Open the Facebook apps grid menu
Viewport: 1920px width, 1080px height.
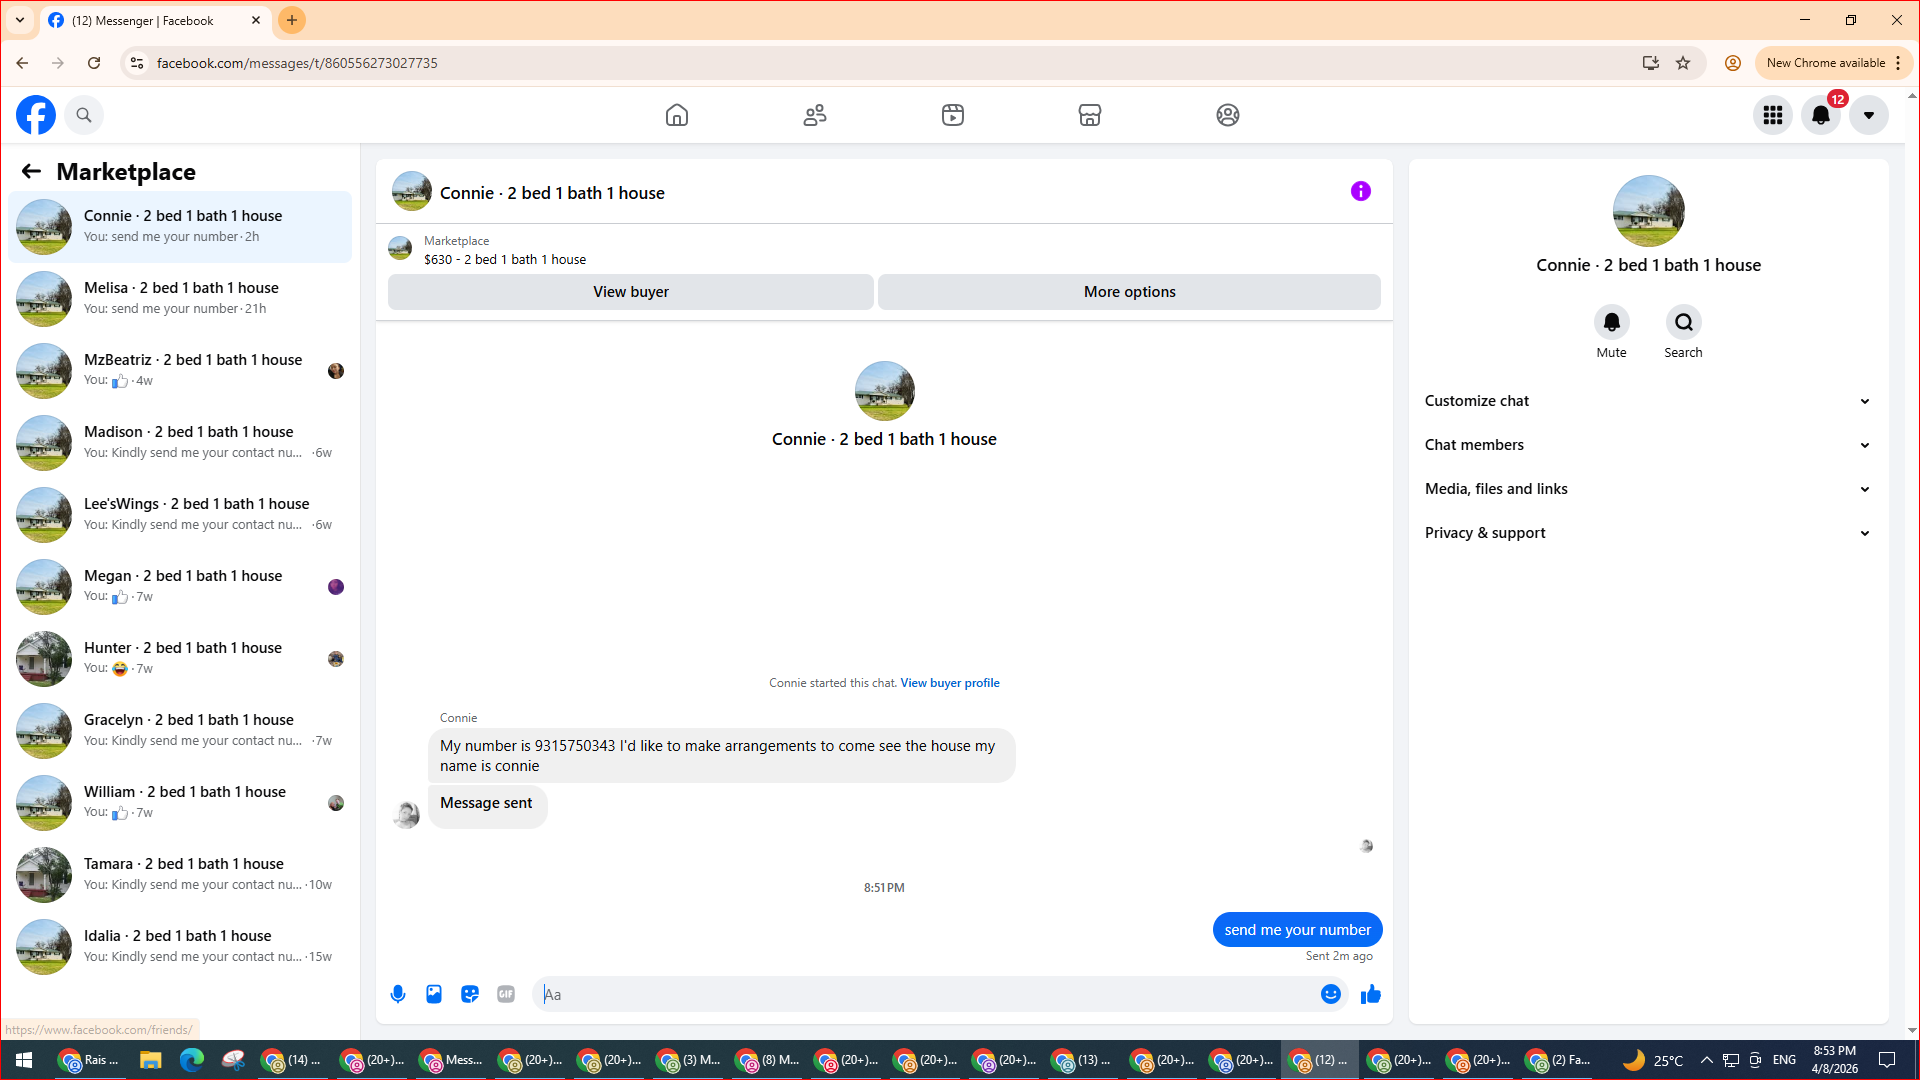coord(1772,115)
